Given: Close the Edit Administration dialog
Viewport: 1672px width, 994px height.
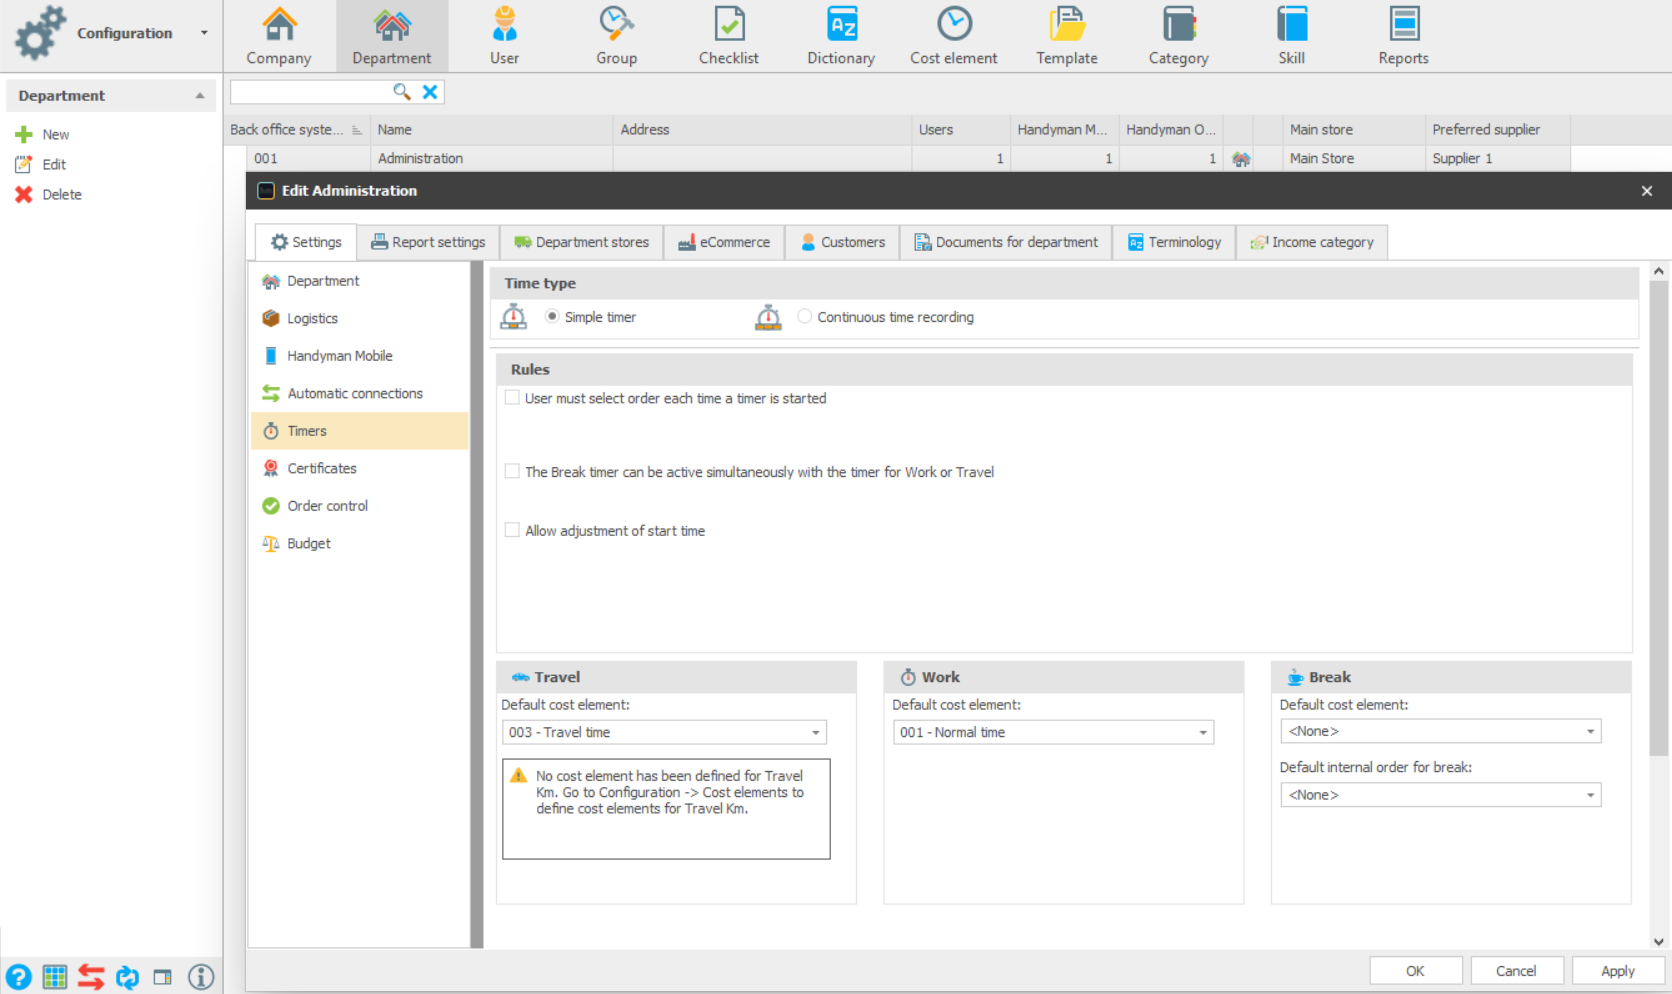Looking at the screenshot, I should pos(1647,191).
